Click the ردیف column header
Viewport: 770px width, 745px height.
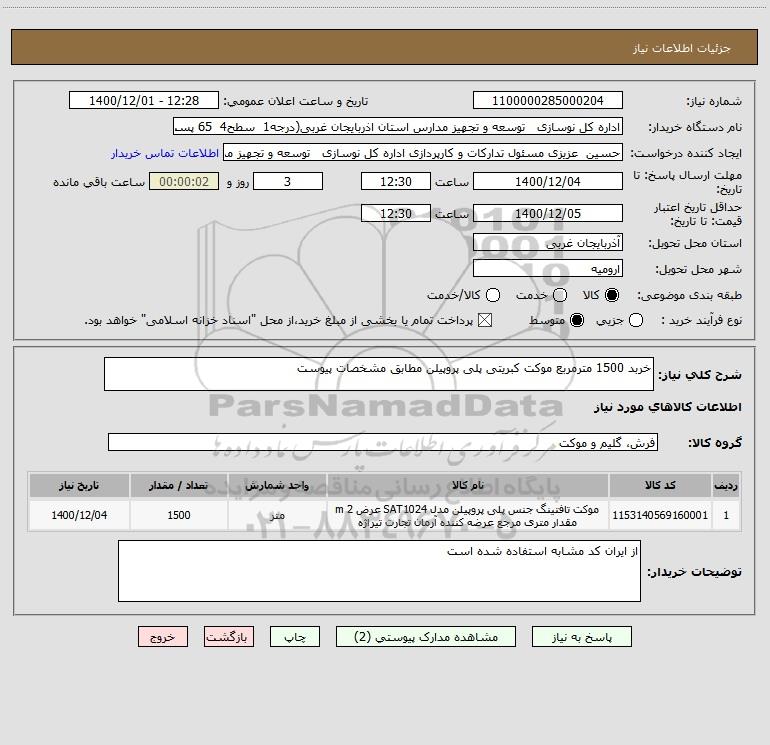click(726, 485)
